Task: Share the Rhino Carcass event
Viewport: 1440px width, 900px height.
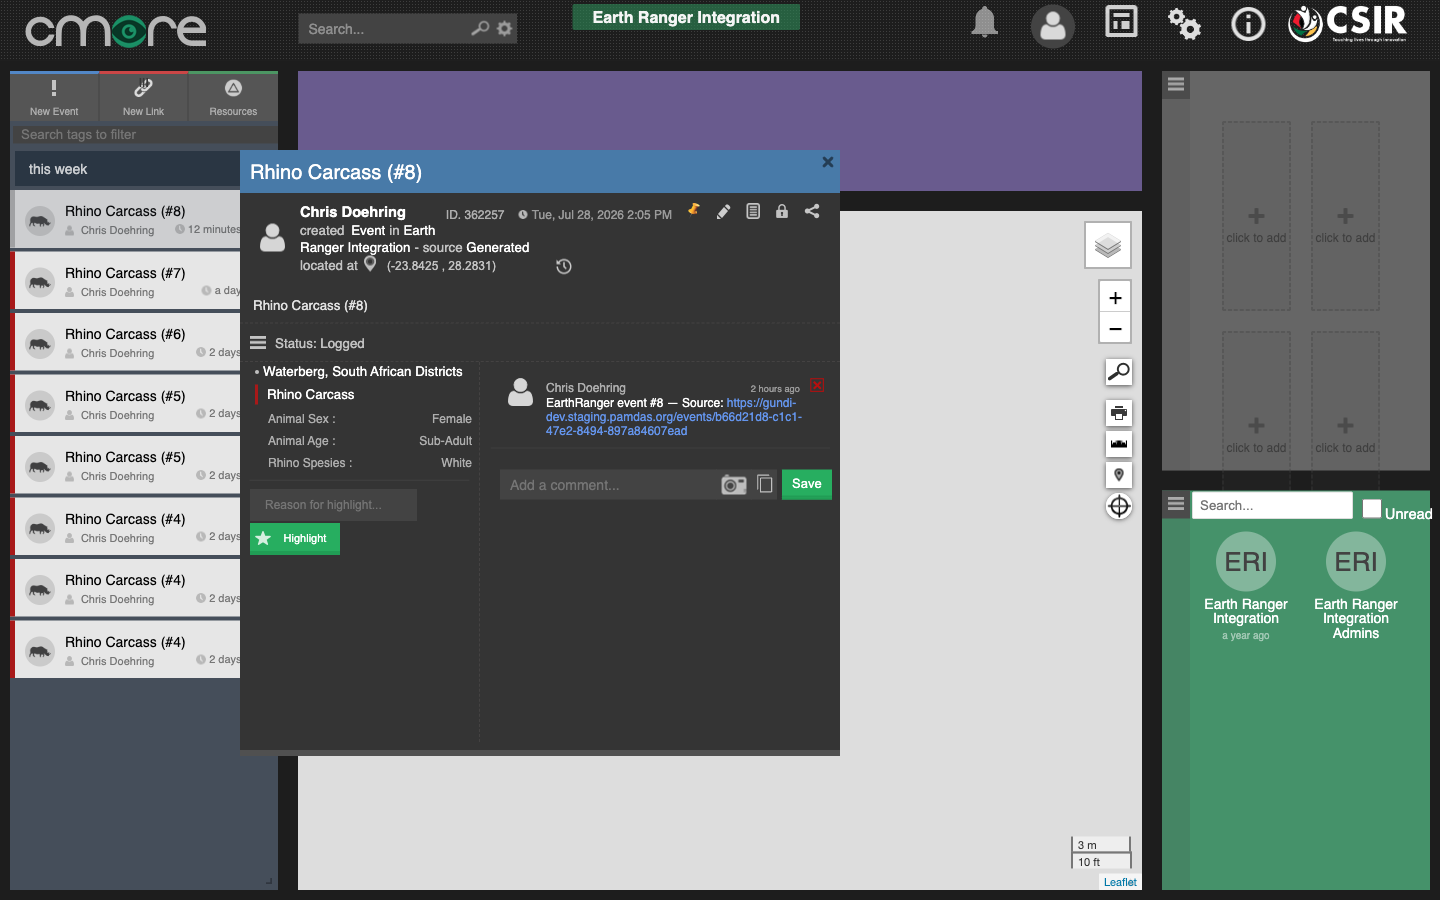Action: (812, 211)
